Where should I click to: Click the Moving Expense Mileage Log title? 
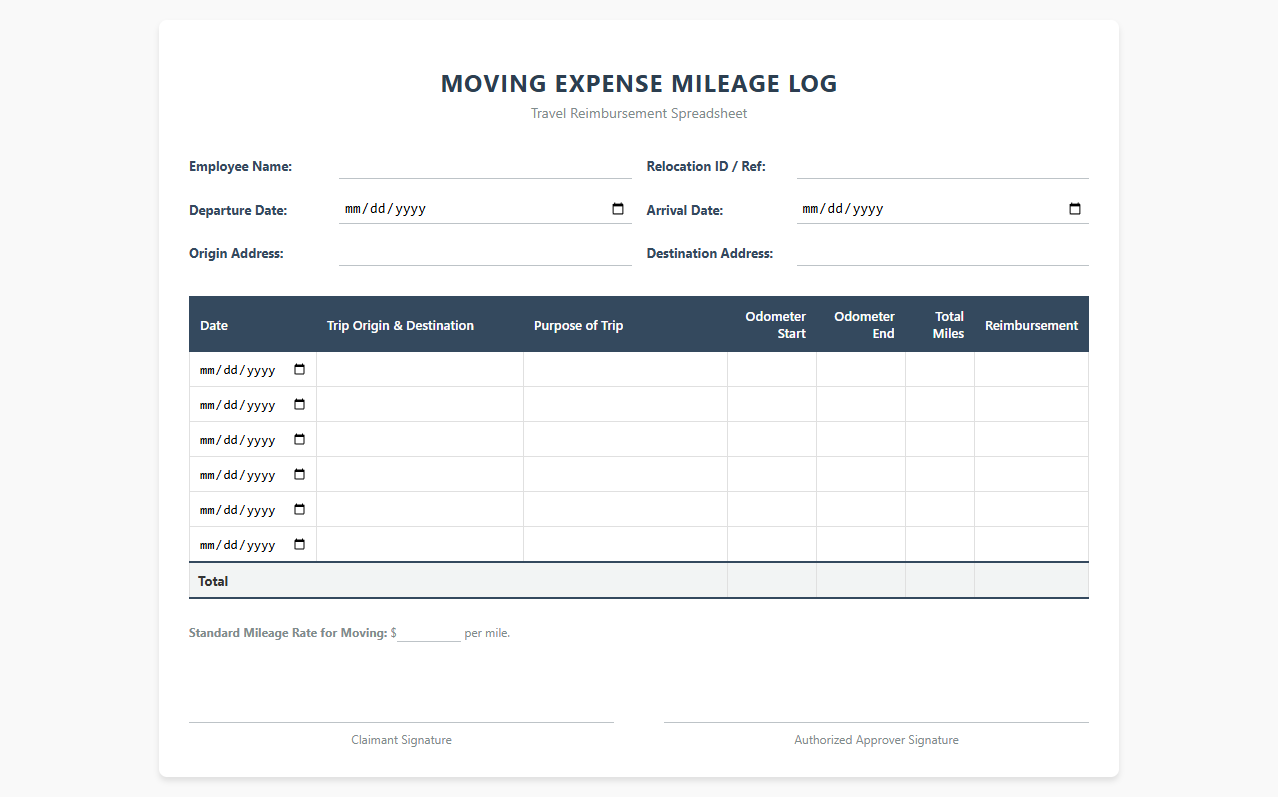(639, 84)
